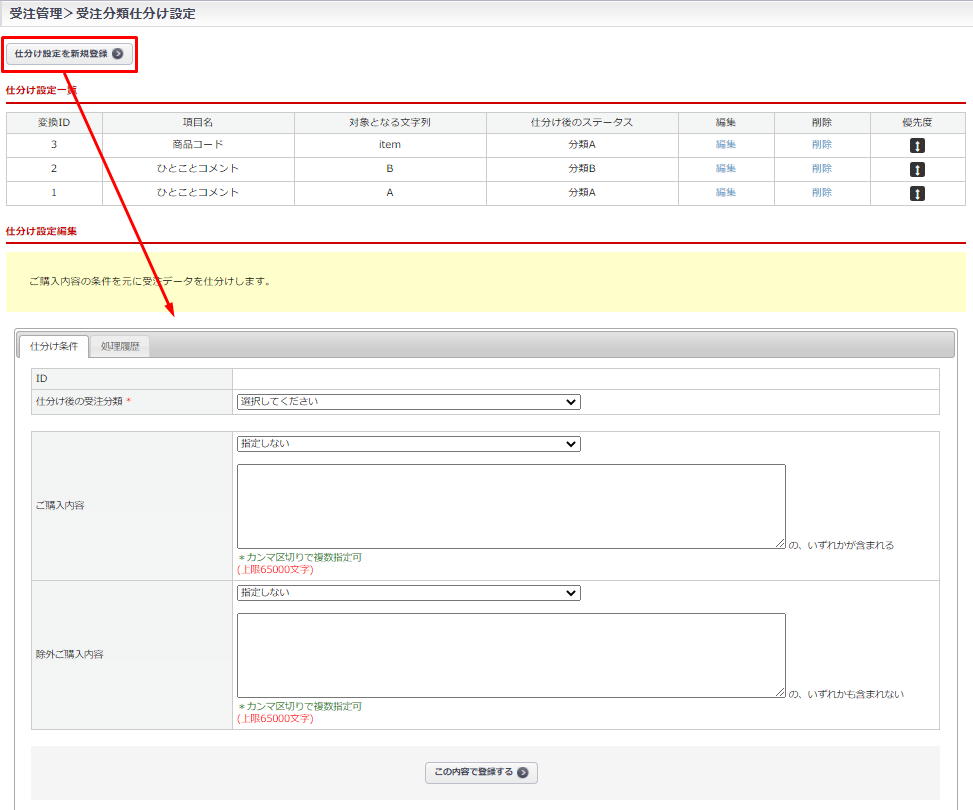The image size is (973, 810).
Task: Click priority sort icon for ID 1 row
Action: point(917,193)
